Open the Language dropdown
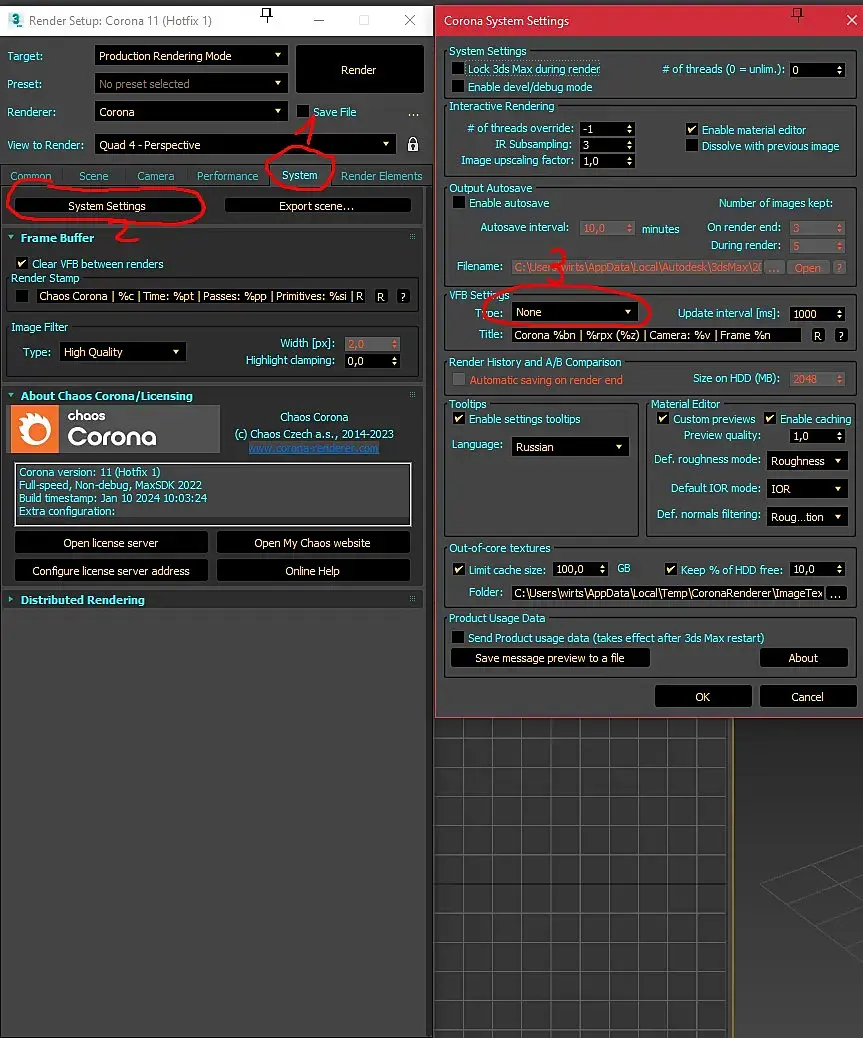 click(x=569, y=447)
